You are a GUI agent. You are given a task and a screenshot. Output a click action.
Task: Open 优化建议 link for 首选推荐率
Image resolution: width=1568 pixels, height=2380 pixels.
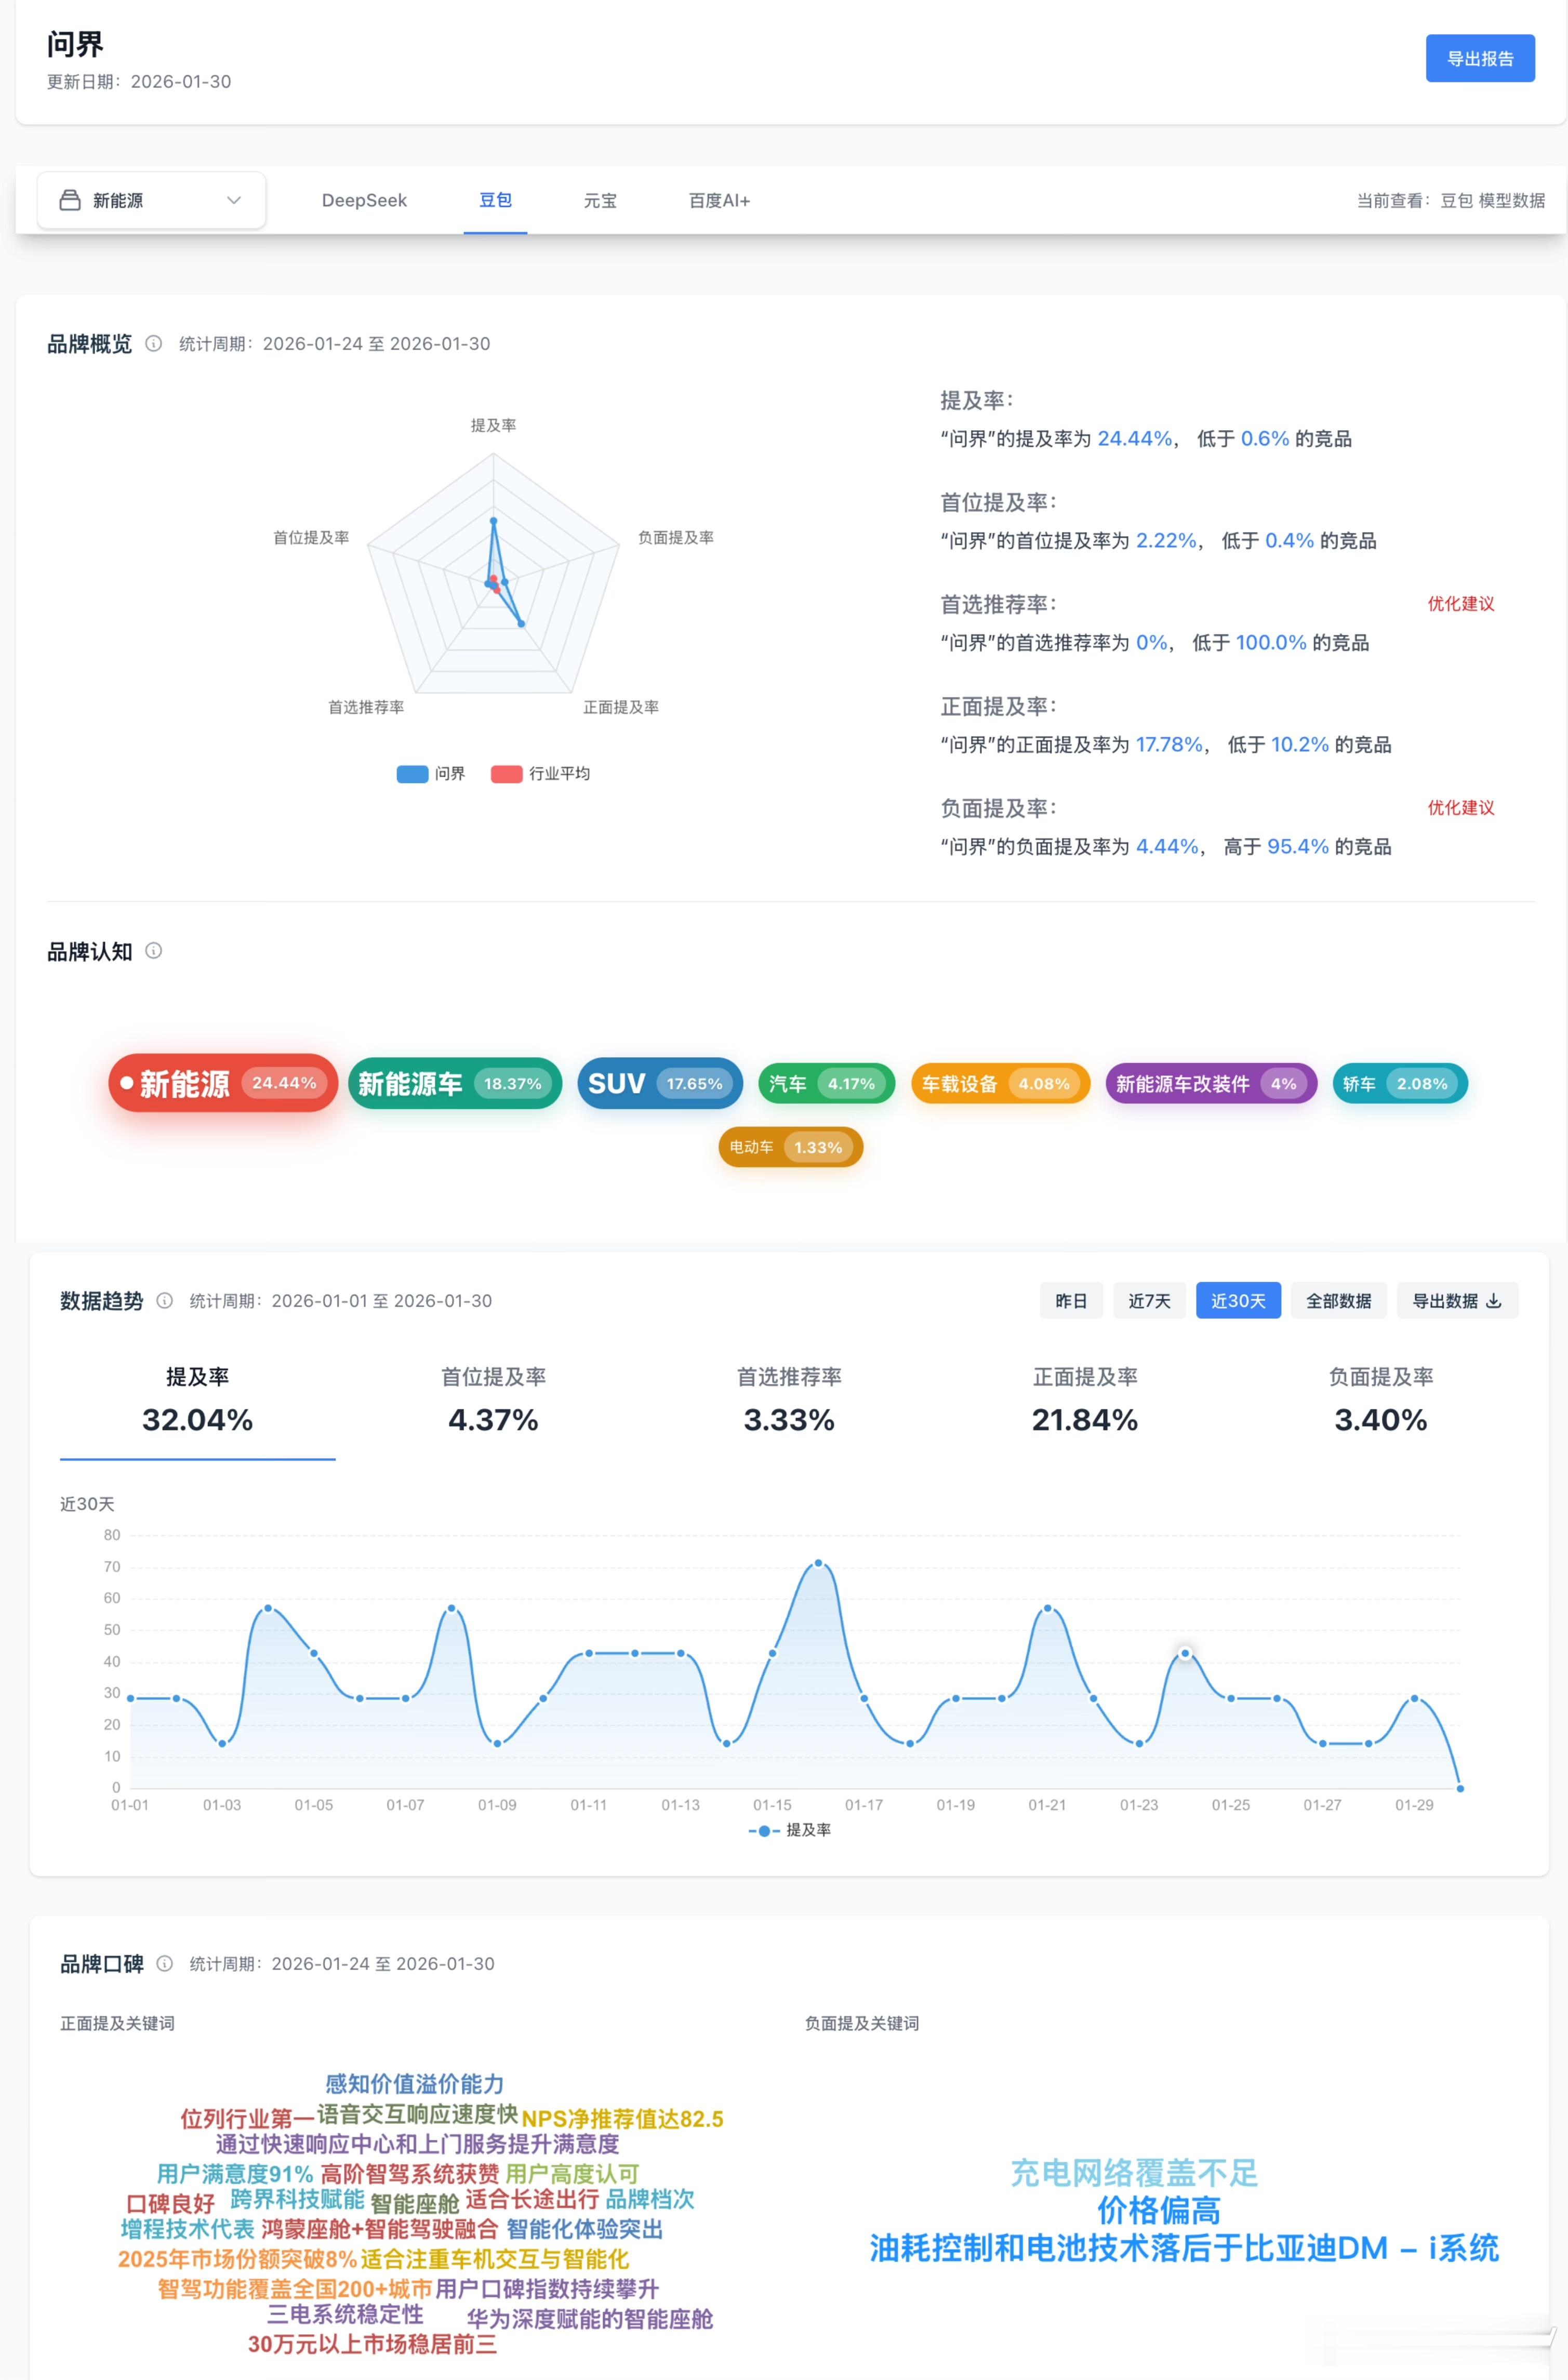(1460, 604)
